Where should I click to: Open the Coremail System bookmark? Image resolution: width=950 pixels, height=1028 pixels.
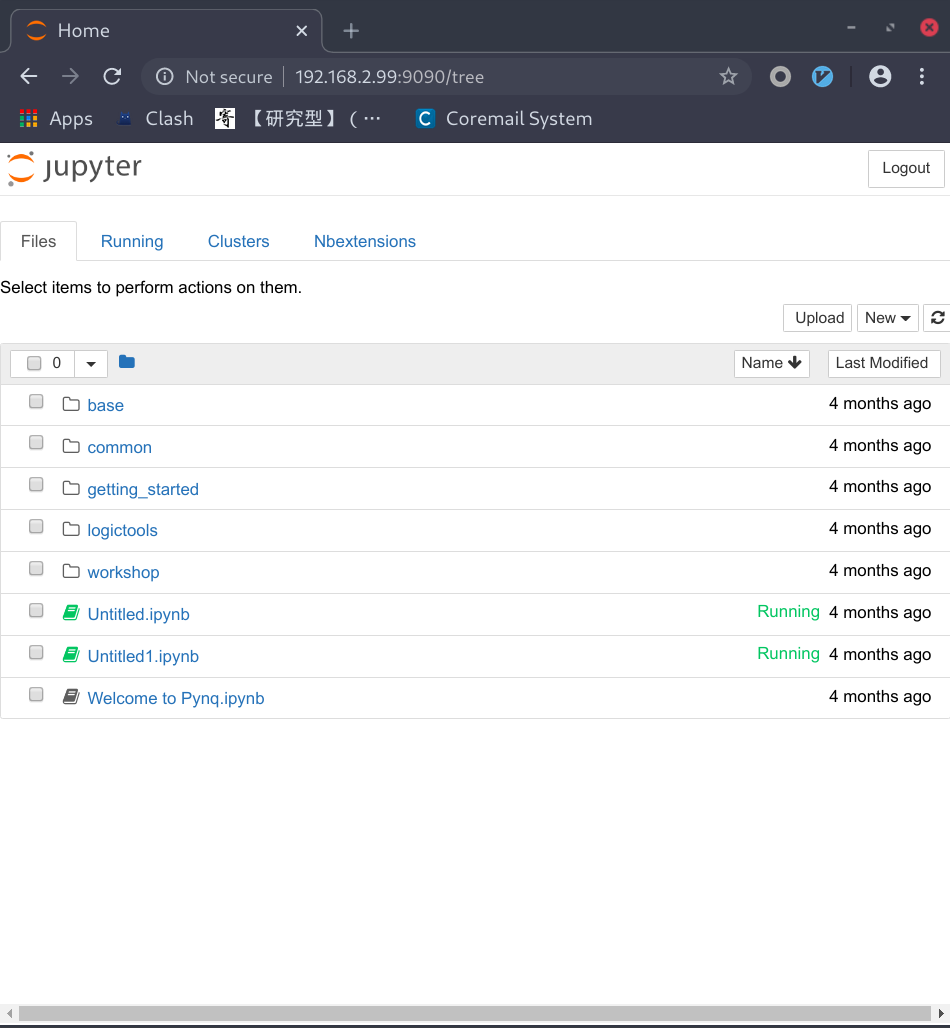504,119
